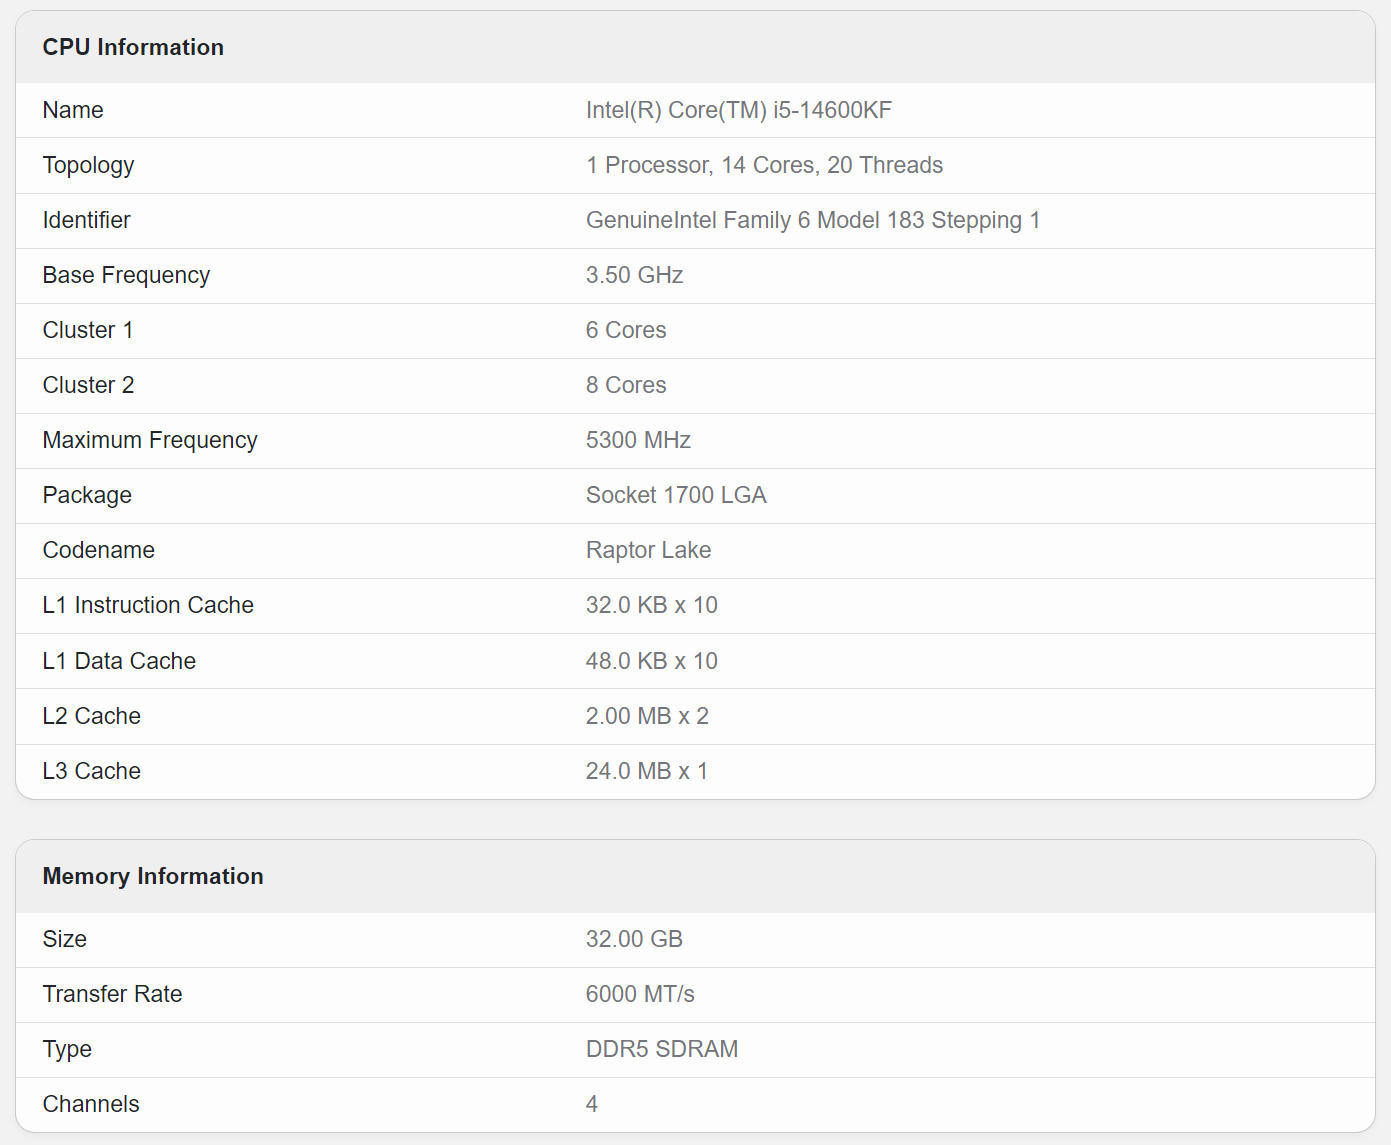This screenshot has width=1391, height=1145.
Task: Select the Intel Core i5-14600KF name value
Action: [738, 110]
